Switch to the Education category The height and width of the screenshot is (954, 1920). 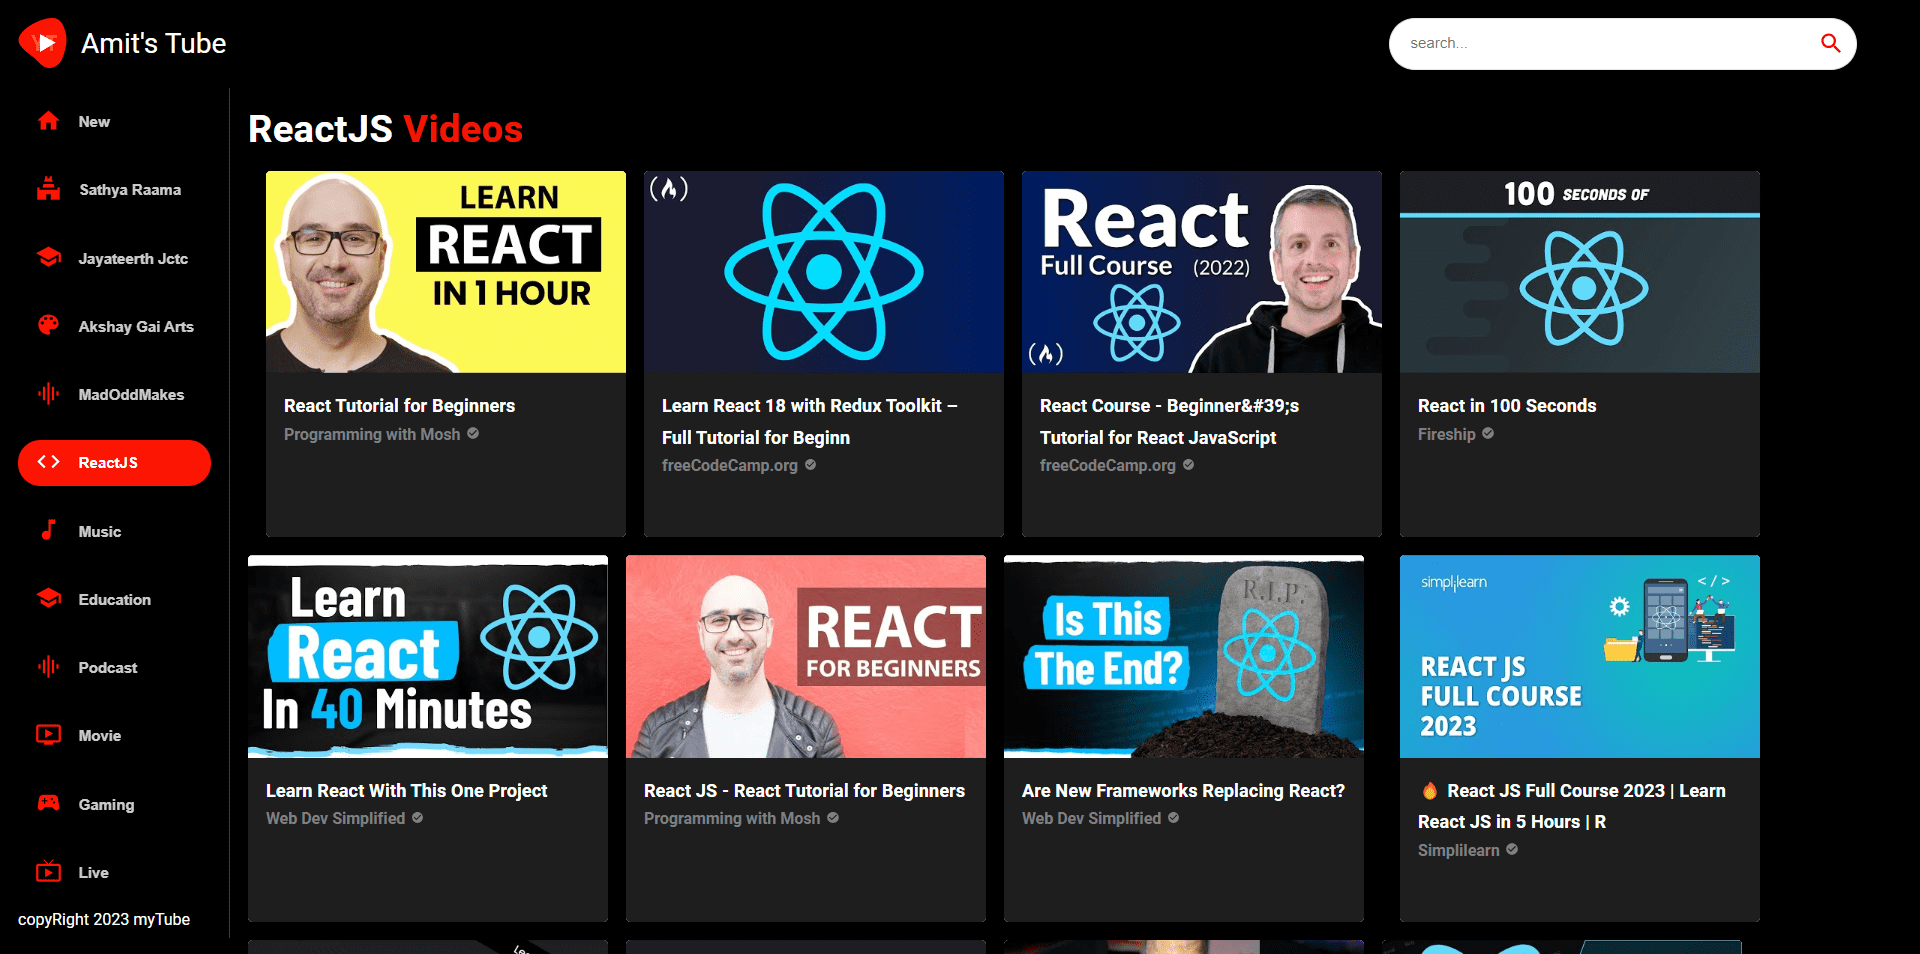tap(114, 600)
